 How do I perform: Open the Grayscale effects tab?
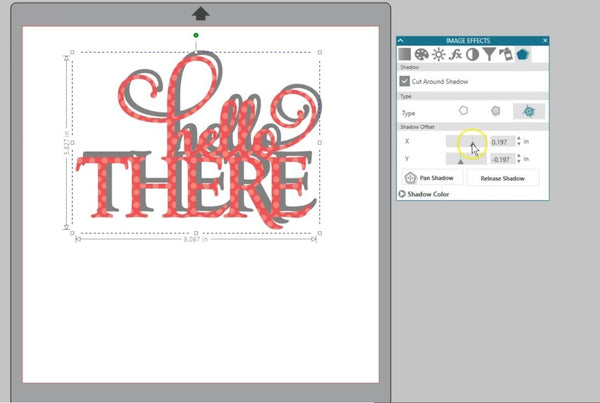(404, 54)
